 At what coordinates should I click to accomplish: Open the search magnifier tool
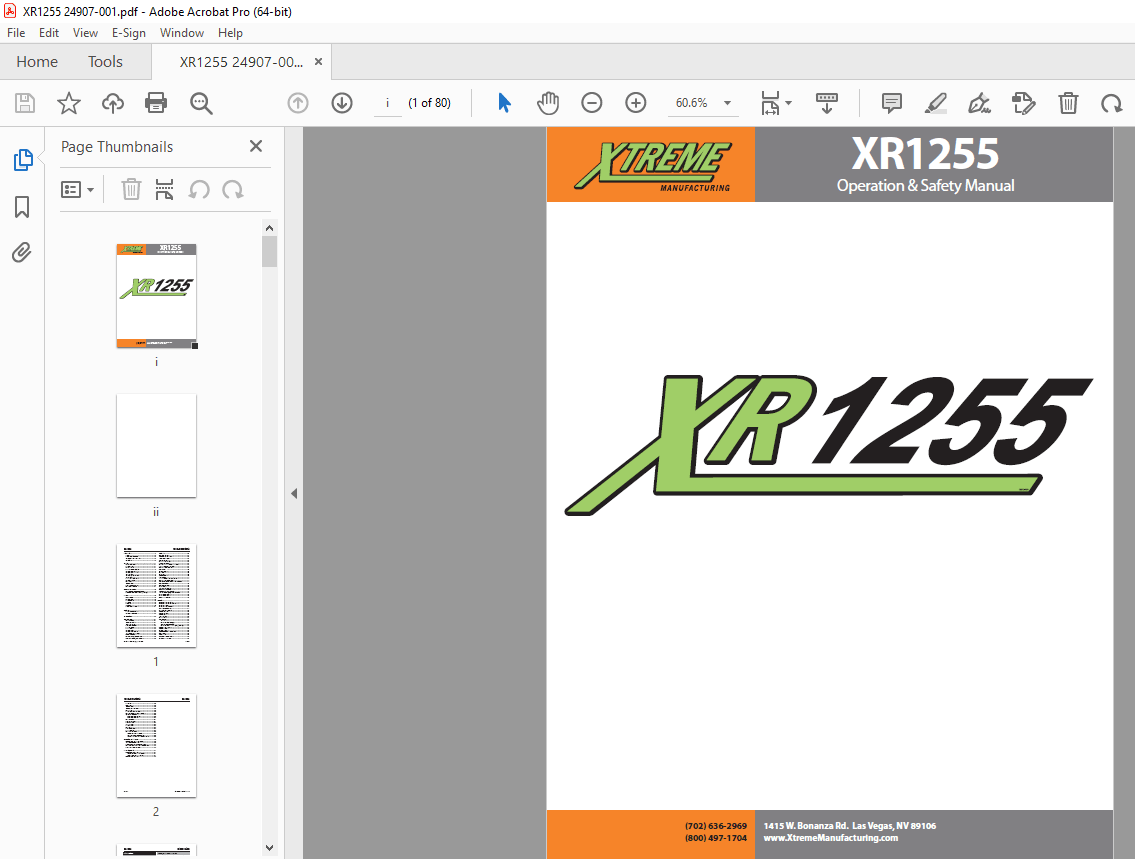tap(201, 103)
